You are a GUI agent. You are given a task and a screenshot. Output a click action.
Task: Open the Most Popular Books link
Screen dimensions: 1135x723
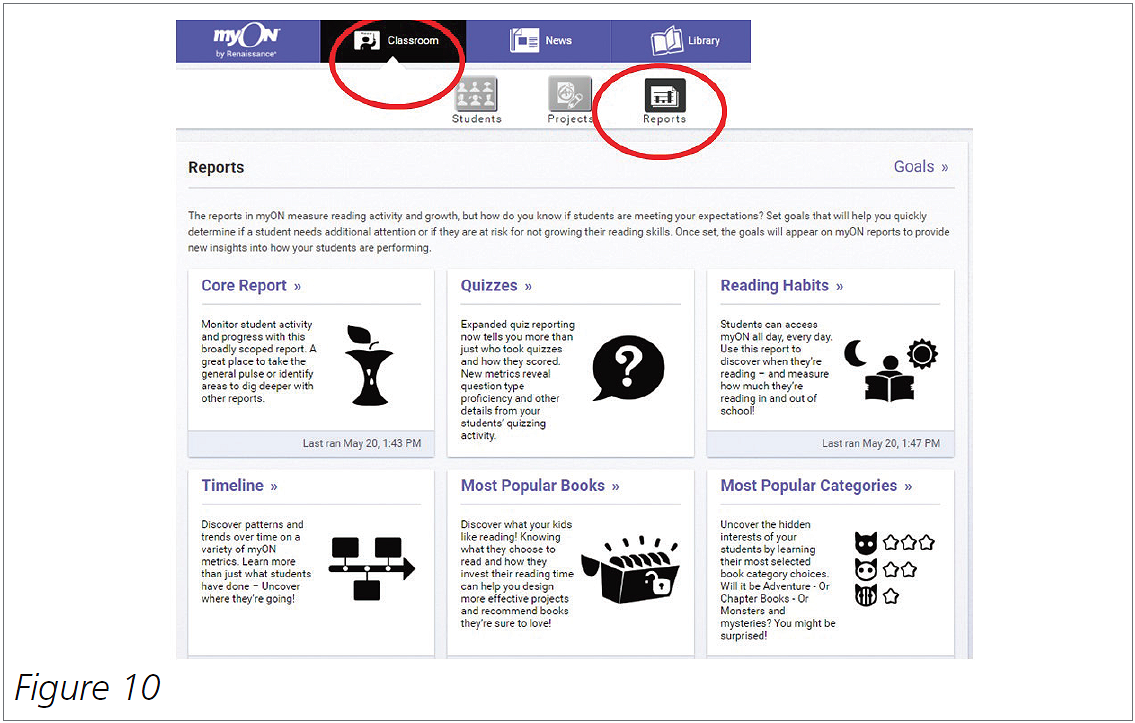click(540, 486)
